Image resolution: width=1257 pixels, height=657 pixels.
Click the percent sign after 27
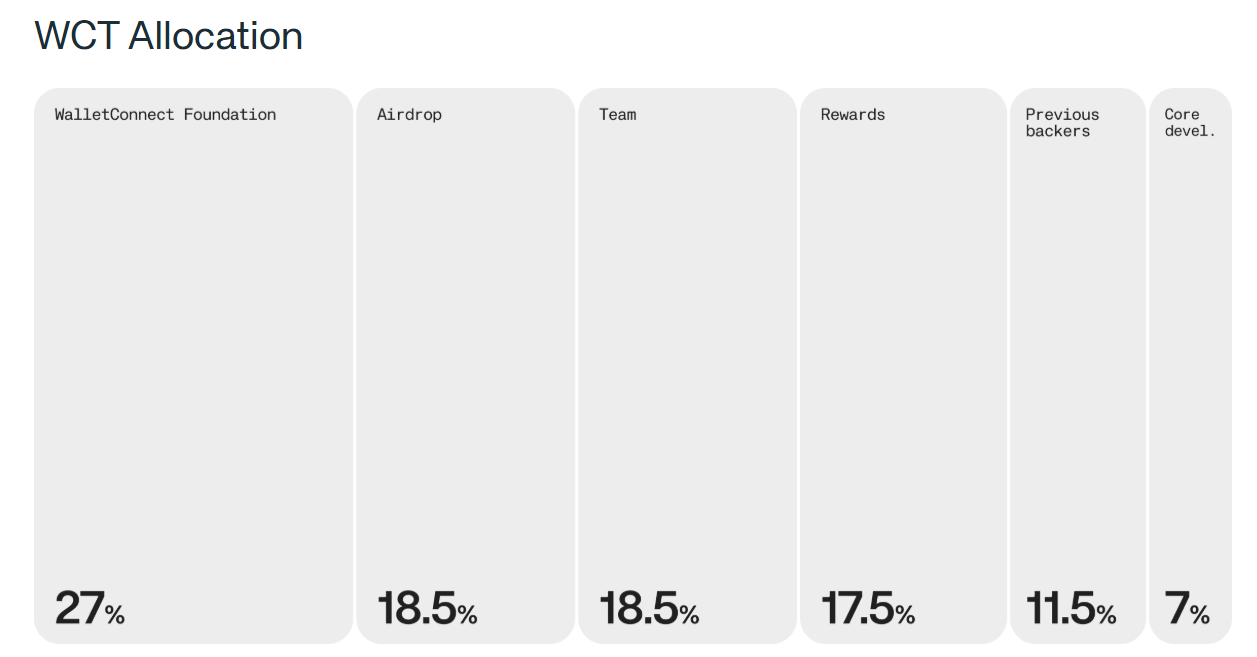tap(115, 614)
